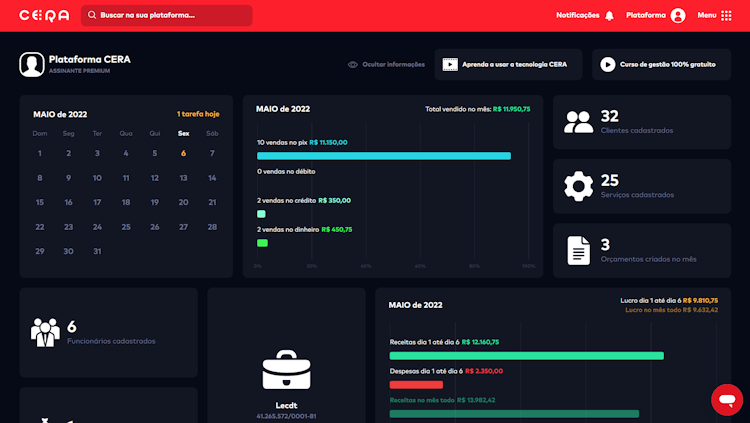Open '3 Orçamentos criados no mês' card
The image size is (750, 423).
(x=642, y=251)
